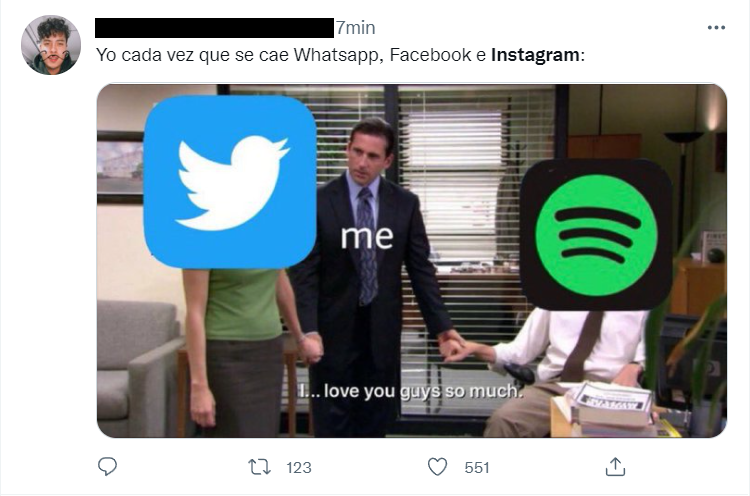Click the redacted author name bar
Viewport: 750px width, 496px height.
214,28
